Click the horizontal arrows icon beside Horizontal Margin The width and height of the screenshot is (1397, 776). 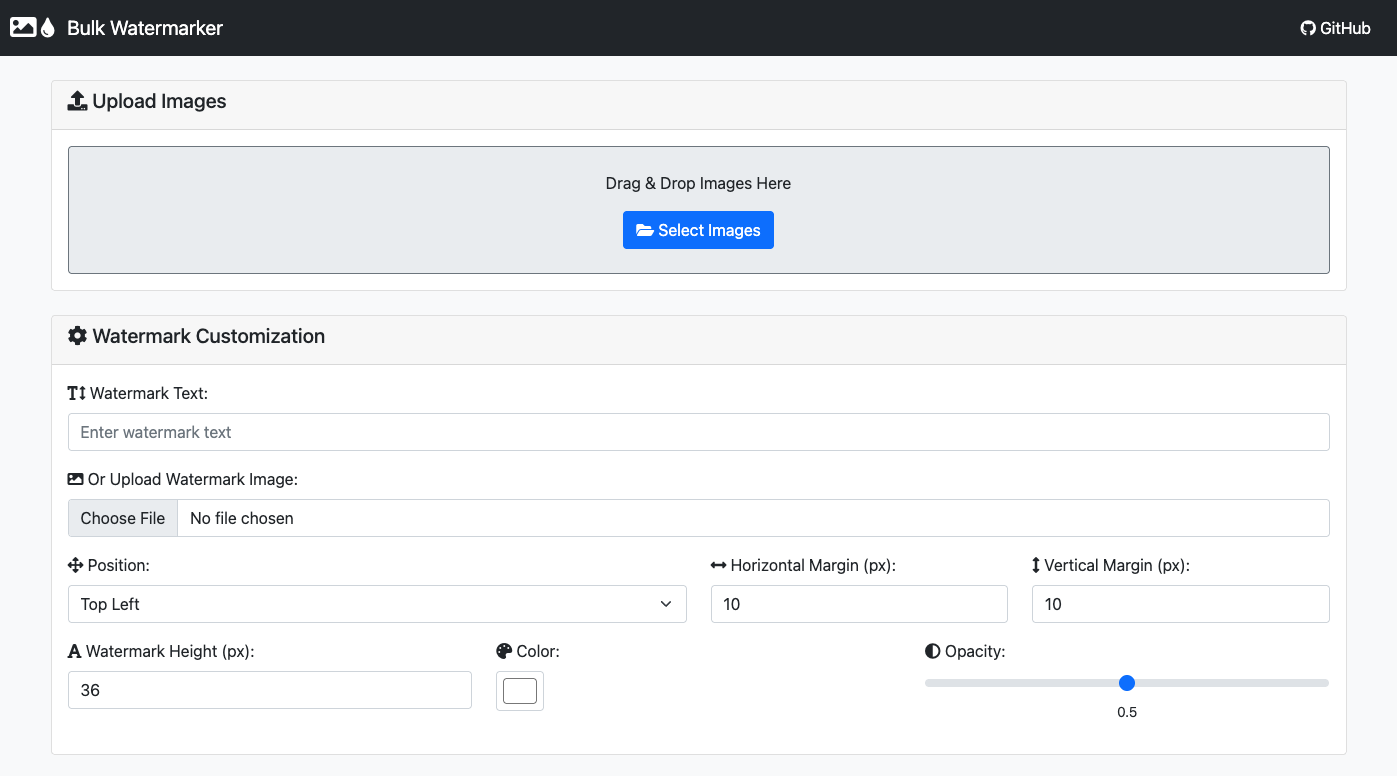(719, 566)
